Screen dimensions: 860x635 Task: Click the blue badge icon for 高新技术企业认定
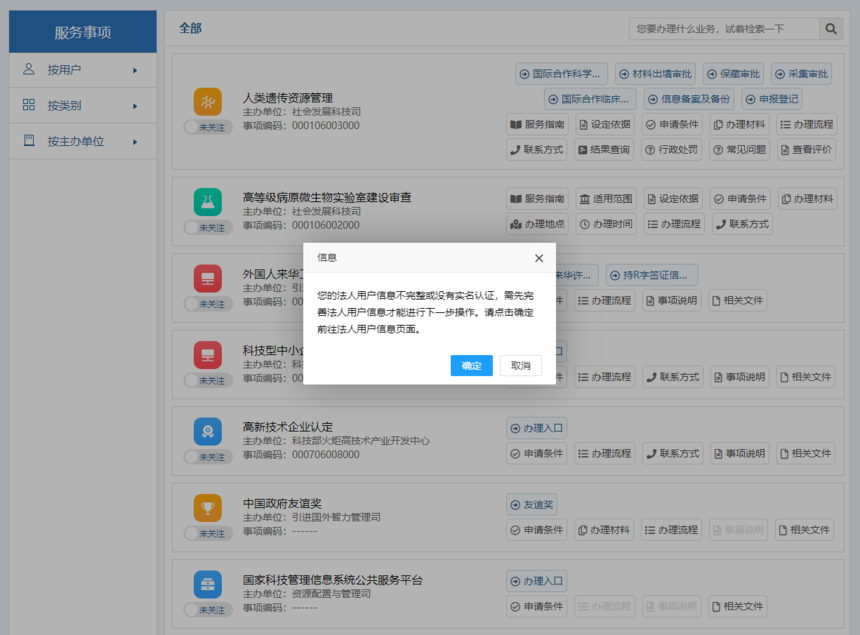(x=208, y=432)
